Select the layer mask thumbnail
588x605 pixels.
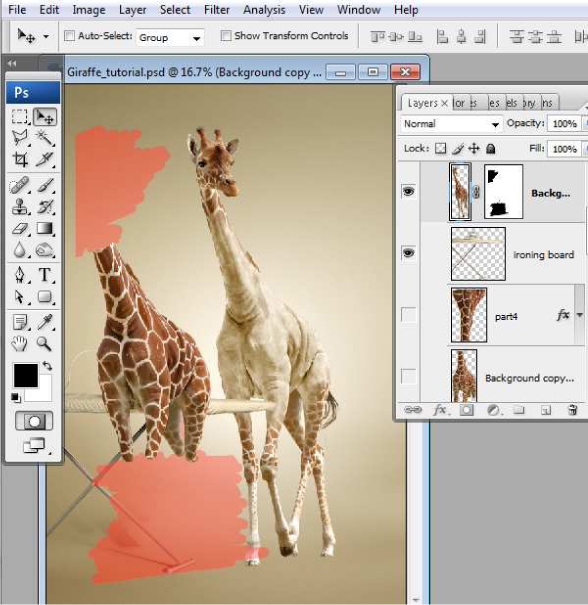tap(504, 192)
